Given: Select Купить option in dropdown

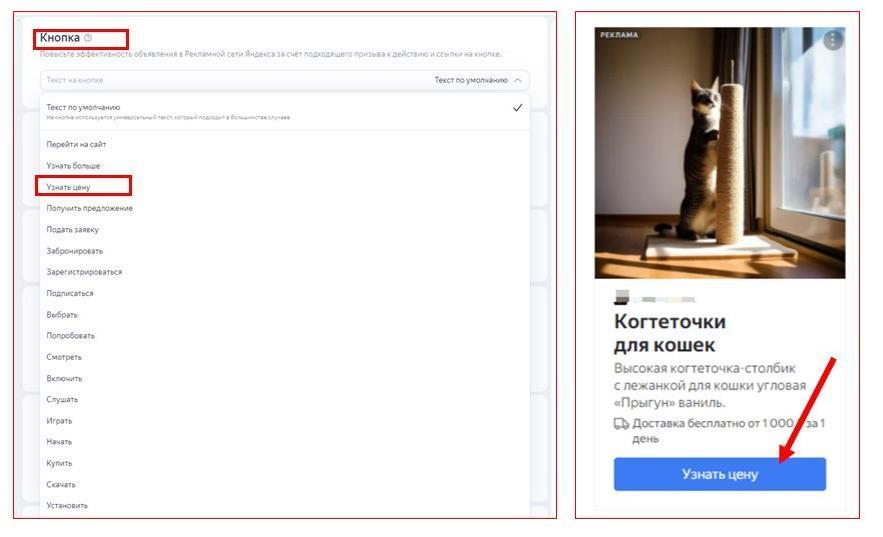Looking at the screenshot, I should pos(59,463).
